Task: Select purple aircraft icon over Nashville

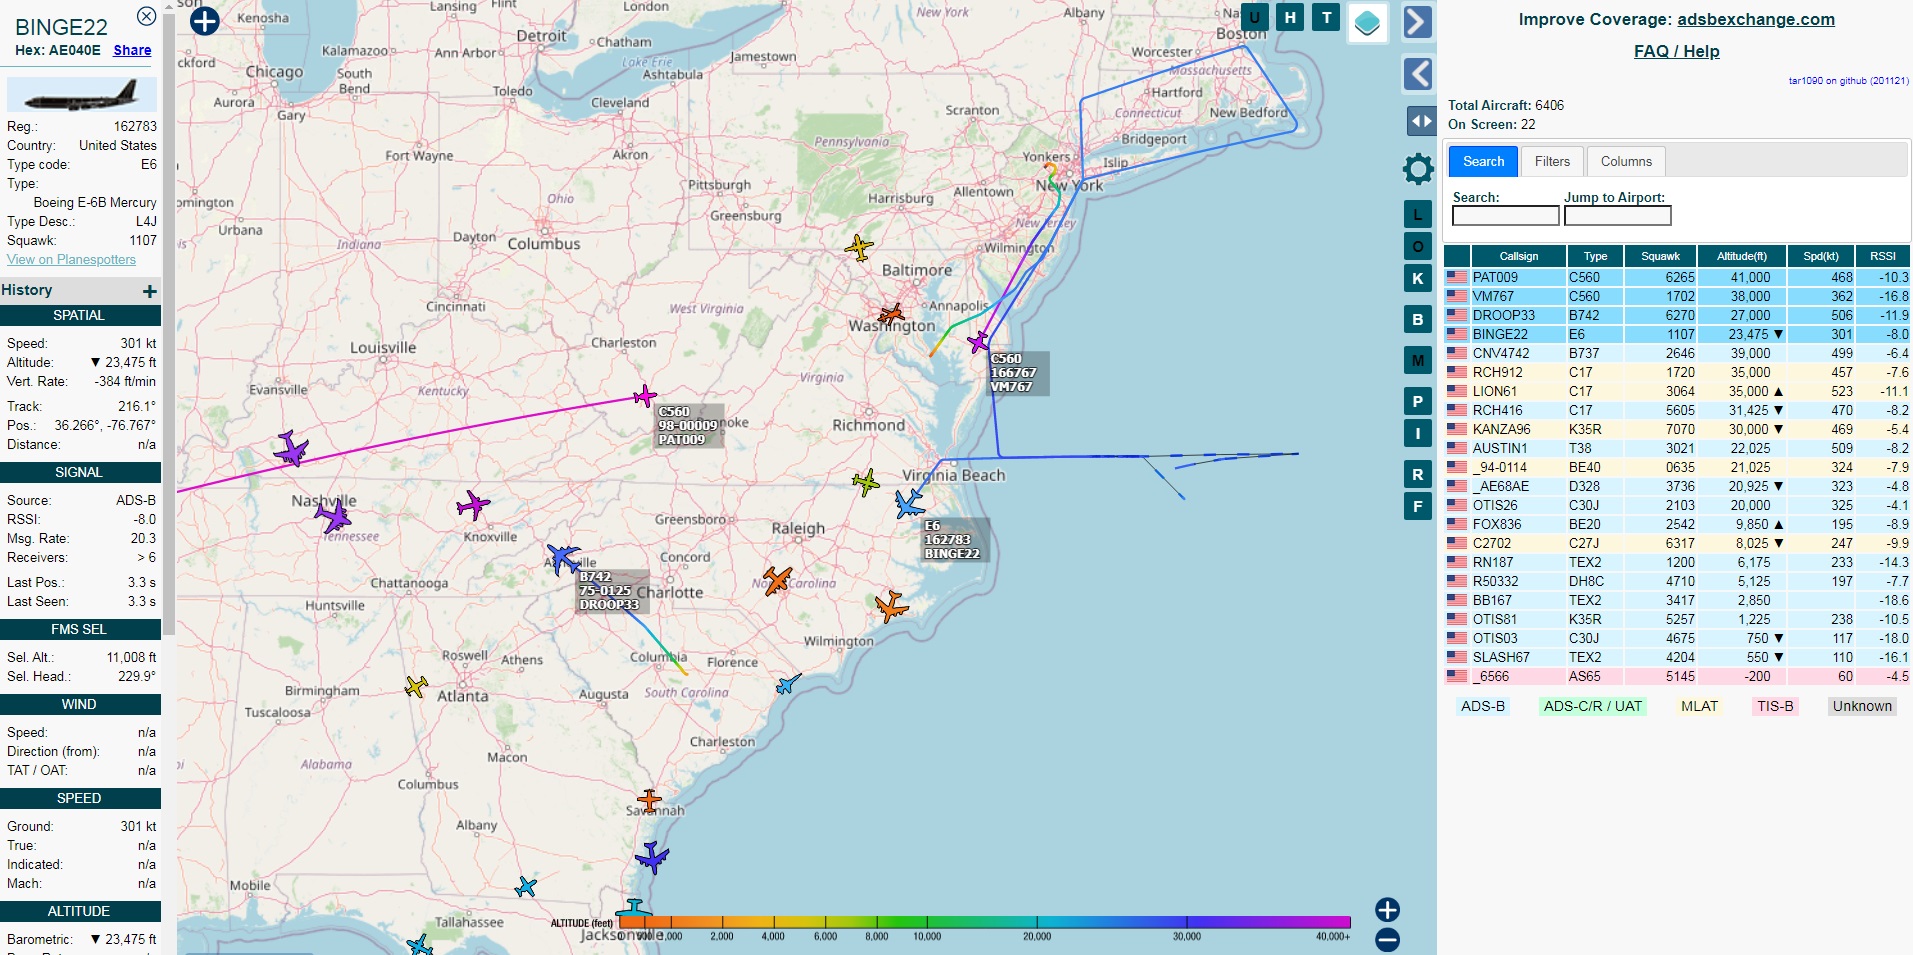Action: pos(333,516)
